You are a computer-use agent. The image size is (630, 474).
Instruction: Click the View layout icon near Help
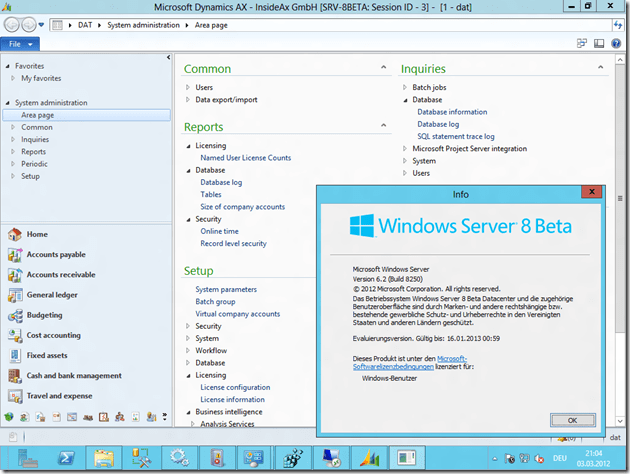(599, 43)
